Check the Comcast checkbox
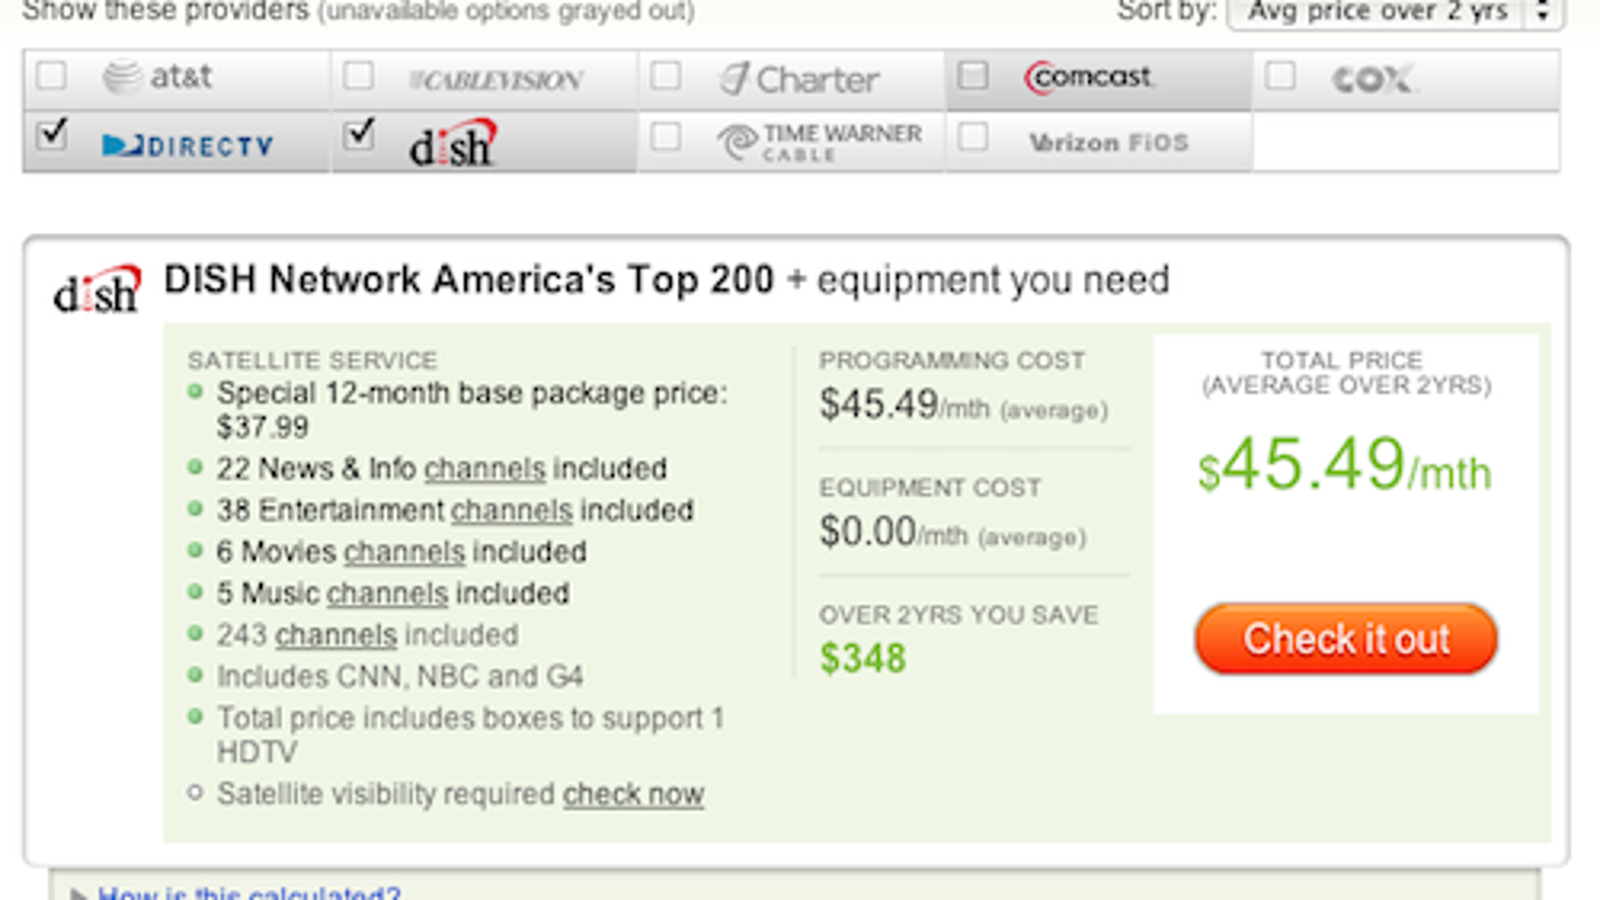Image resolution: width=1600 pixels, height=900 pixels. point(973,76)
